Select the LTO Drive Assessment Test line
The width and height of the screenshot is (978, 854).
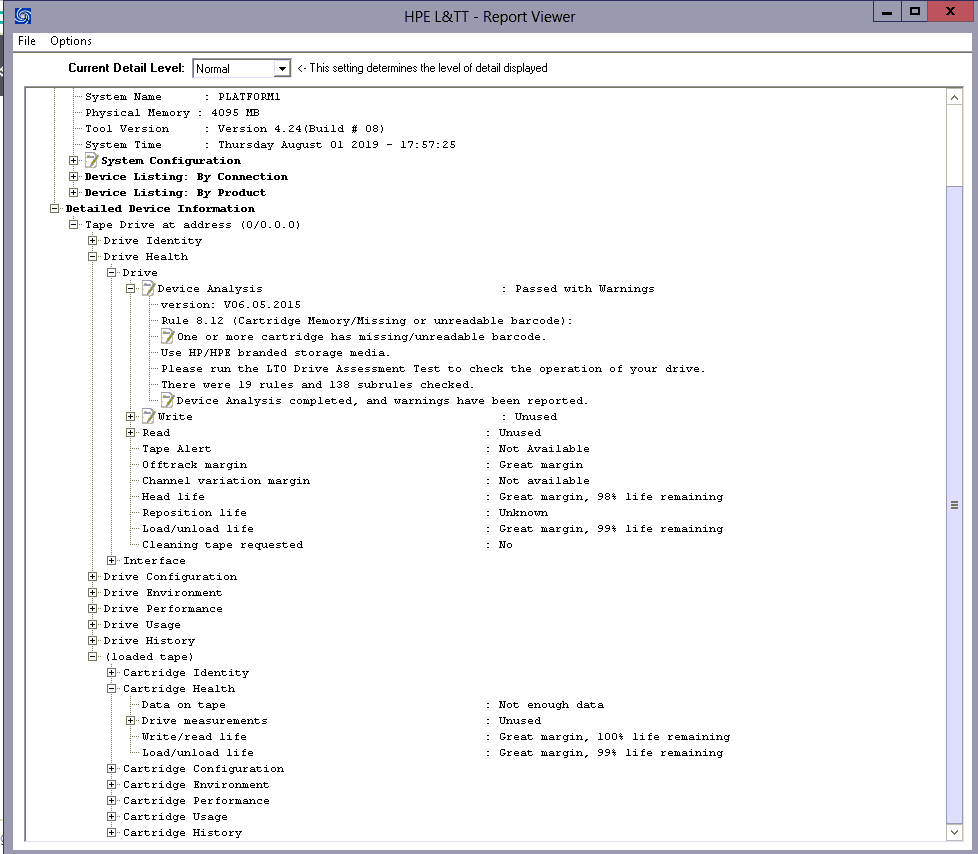(433, 369)
